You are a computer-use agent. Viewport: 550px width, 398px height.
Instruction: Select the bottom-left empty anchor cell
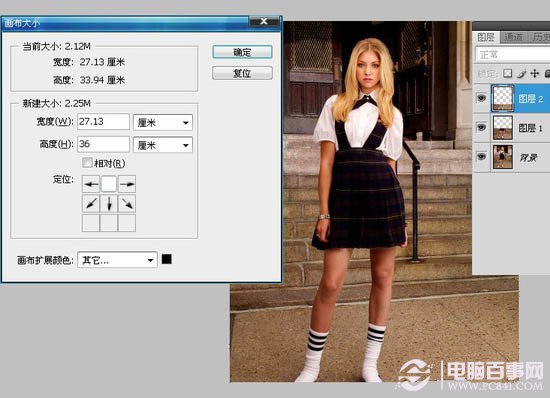click(91, 223)
